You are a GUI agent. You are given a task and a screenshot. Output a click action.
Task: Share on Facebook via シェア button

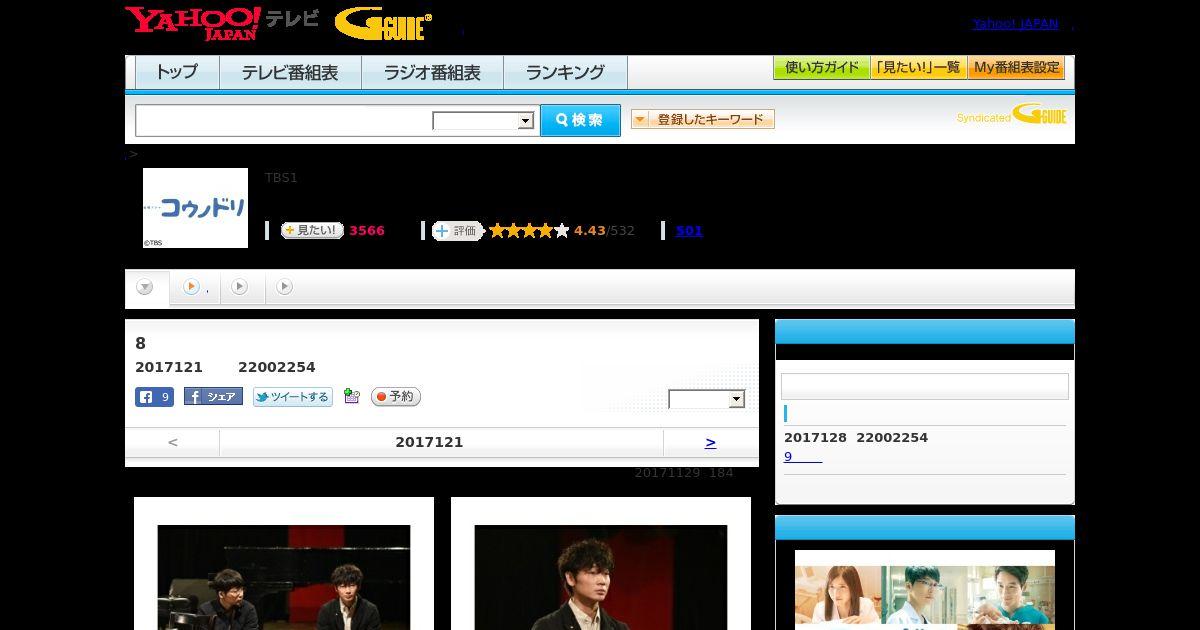click(213, 397)
